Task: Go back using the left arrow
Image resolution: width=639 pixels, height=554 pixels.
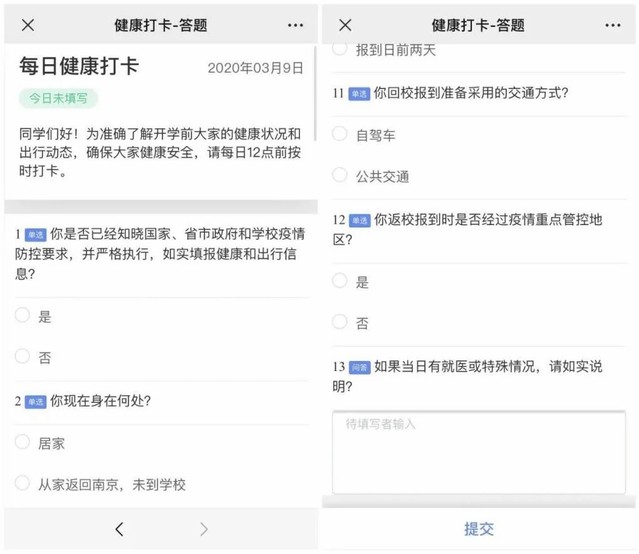Action: [x=119, y=529]
